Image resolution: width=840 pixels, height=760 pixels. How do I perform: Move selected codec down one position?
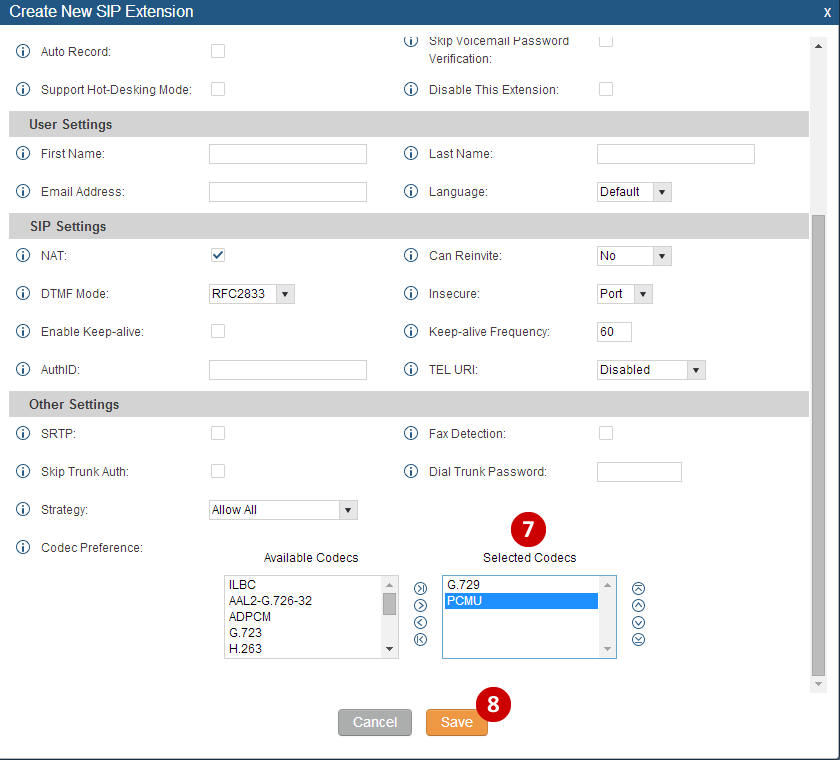(x=639, y=622)
